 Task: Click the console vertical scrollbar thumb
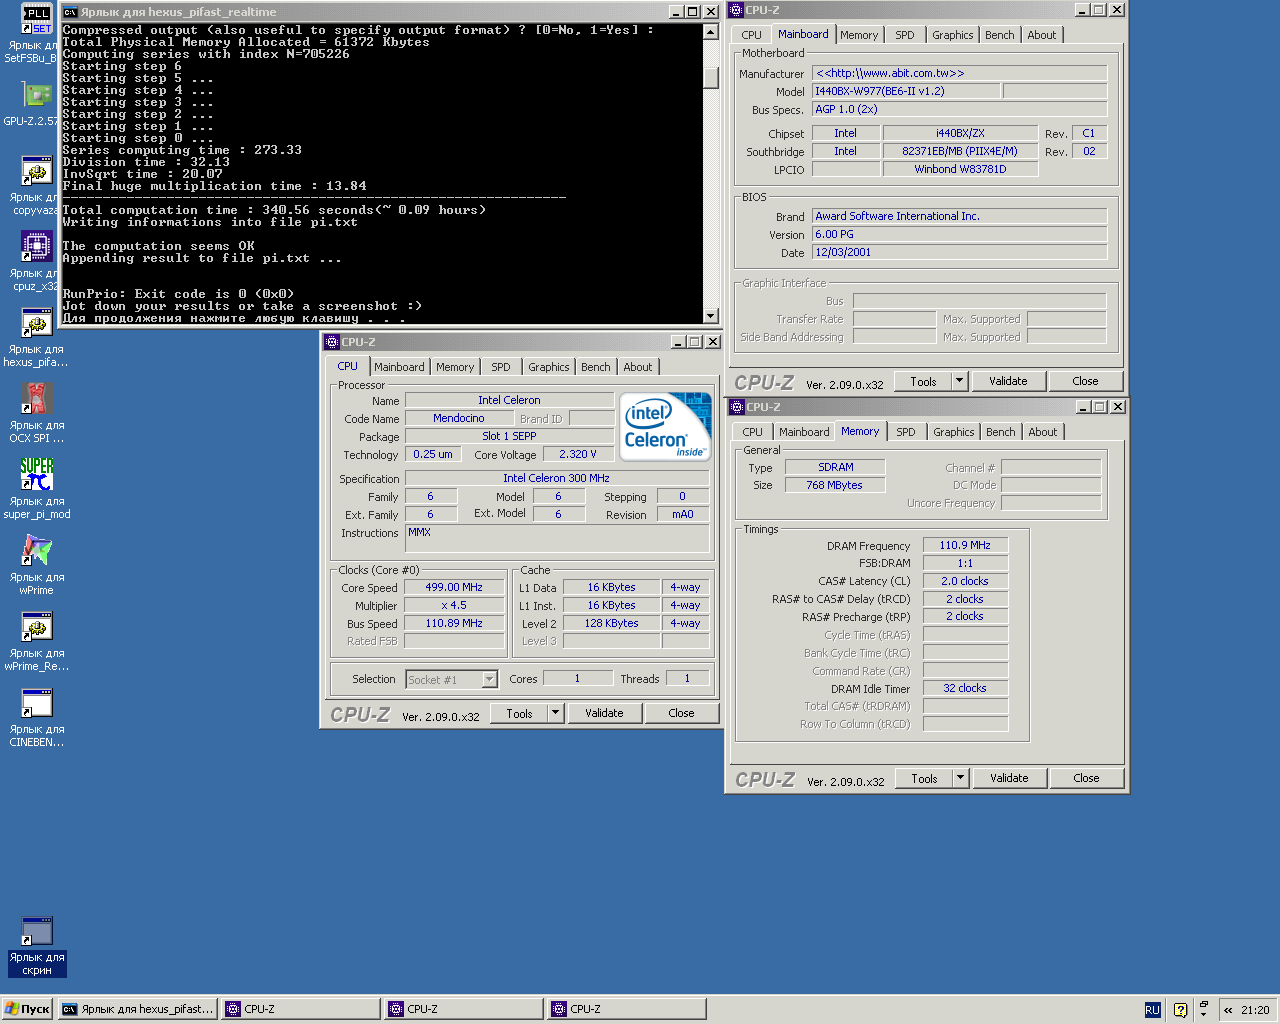click(711, 78)
